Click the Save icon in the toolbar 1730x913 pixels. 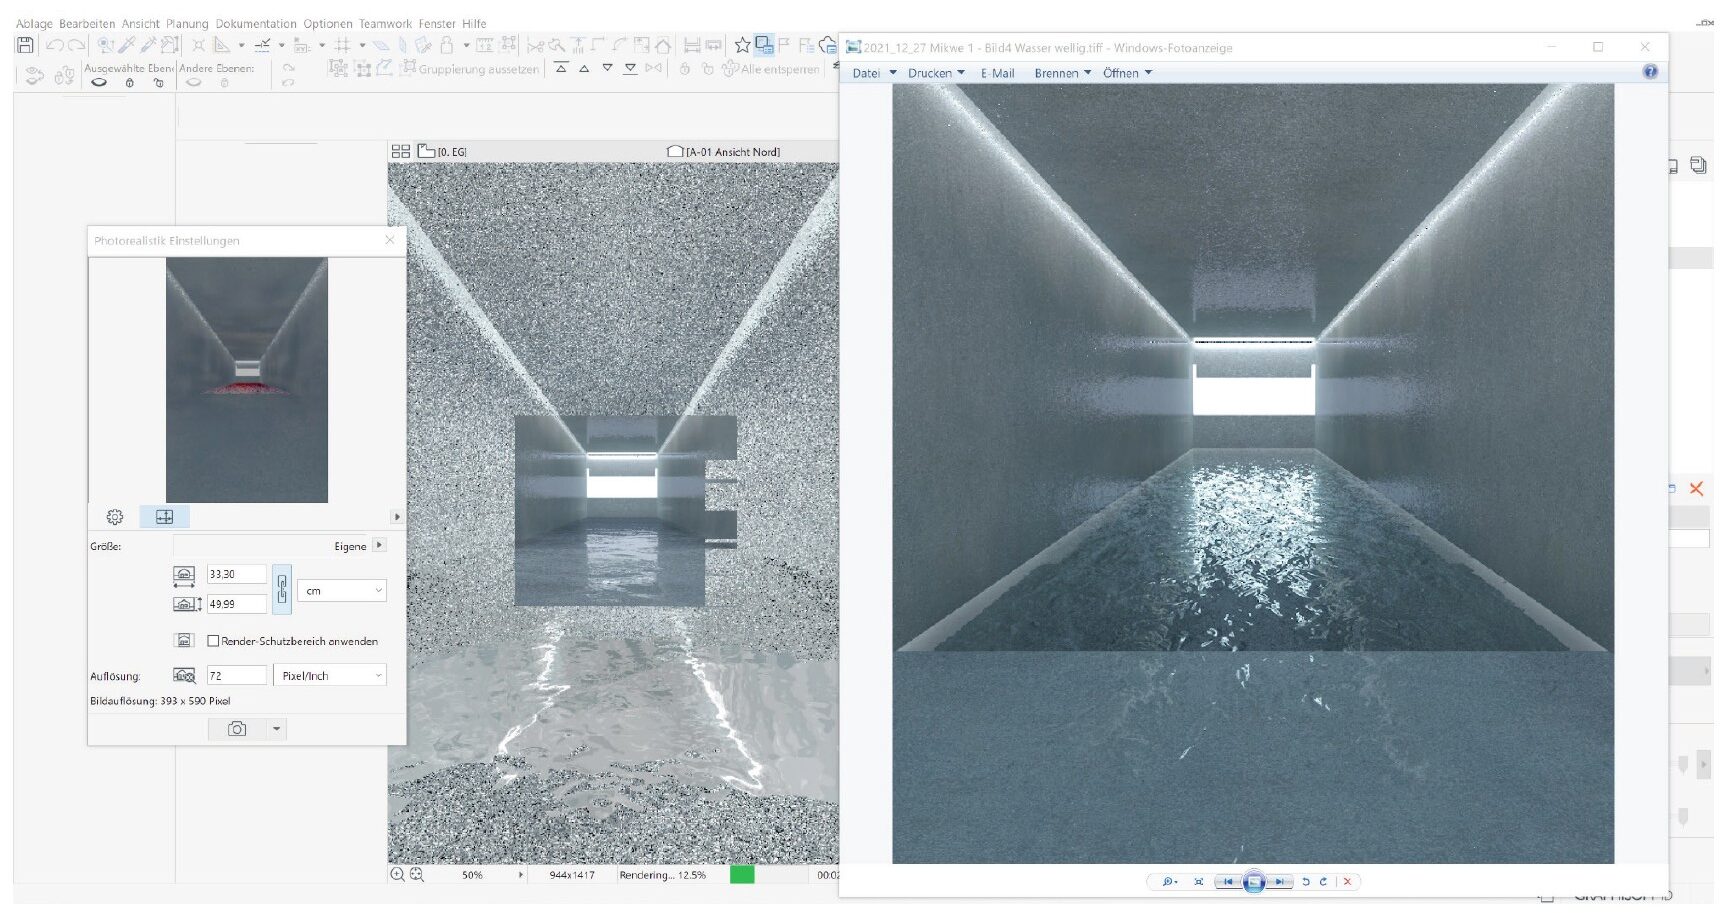coord(25,45)
